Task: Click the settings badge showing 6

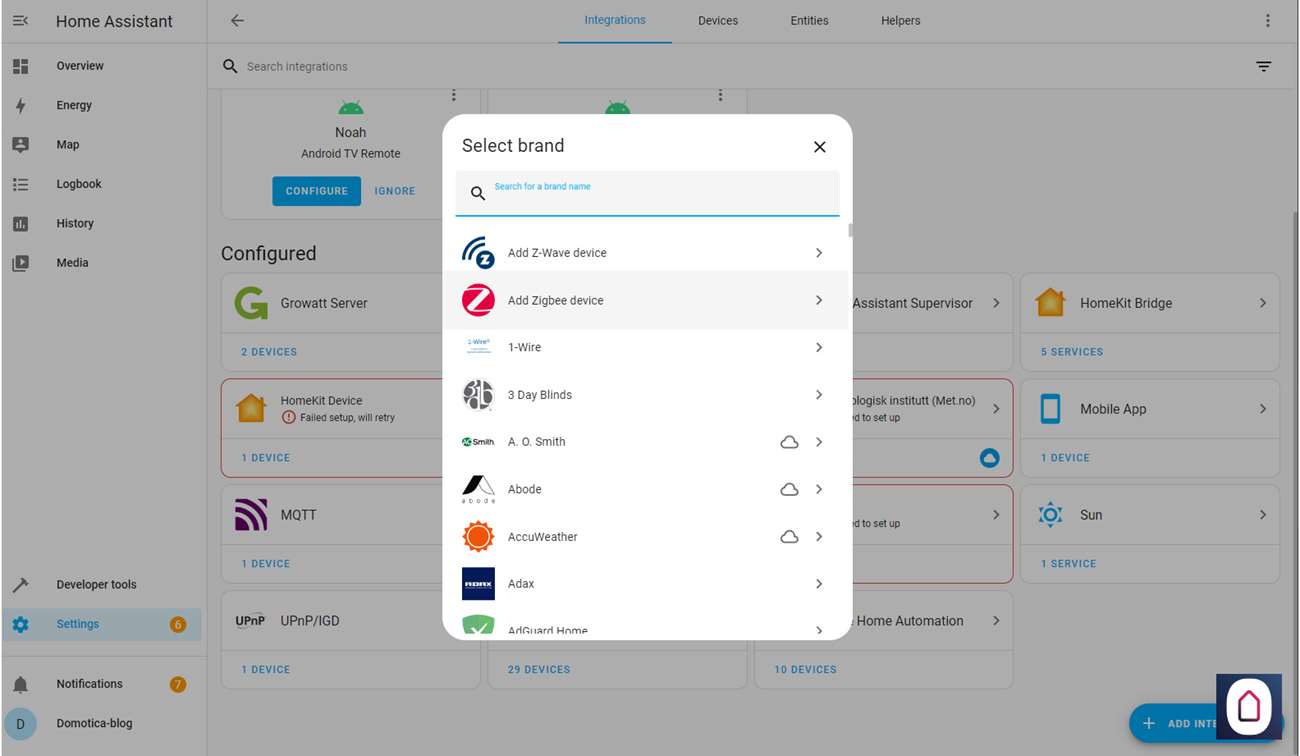Action: pos(178,625)
